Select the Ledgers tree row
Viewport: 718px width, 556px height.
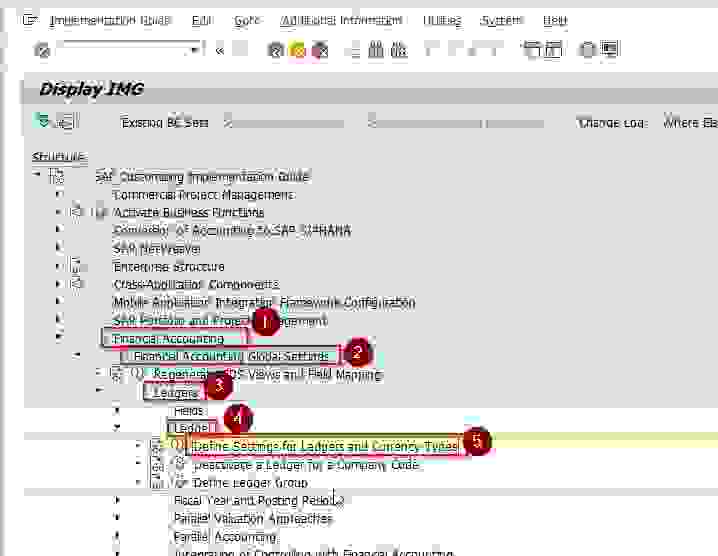(175, 393)
